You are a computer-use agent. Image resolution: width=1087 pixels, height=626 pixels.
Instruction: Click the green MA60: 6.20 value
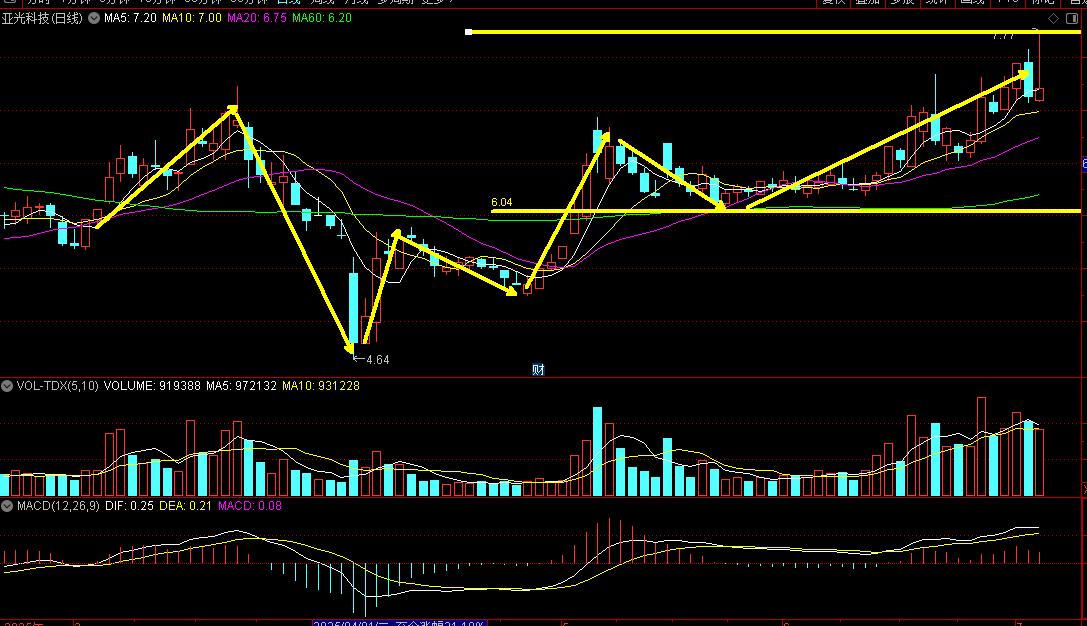322,18
